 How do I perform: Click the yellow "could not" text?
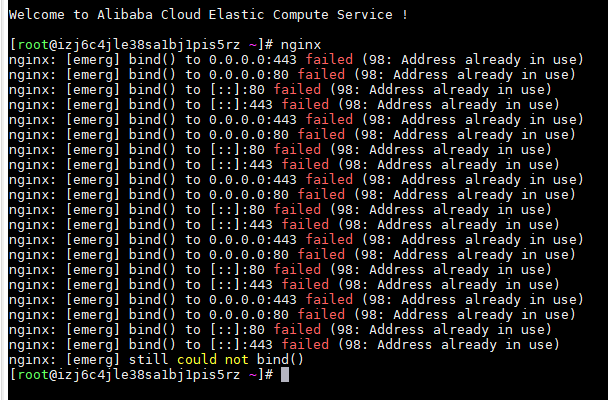[x=212, y=360]
